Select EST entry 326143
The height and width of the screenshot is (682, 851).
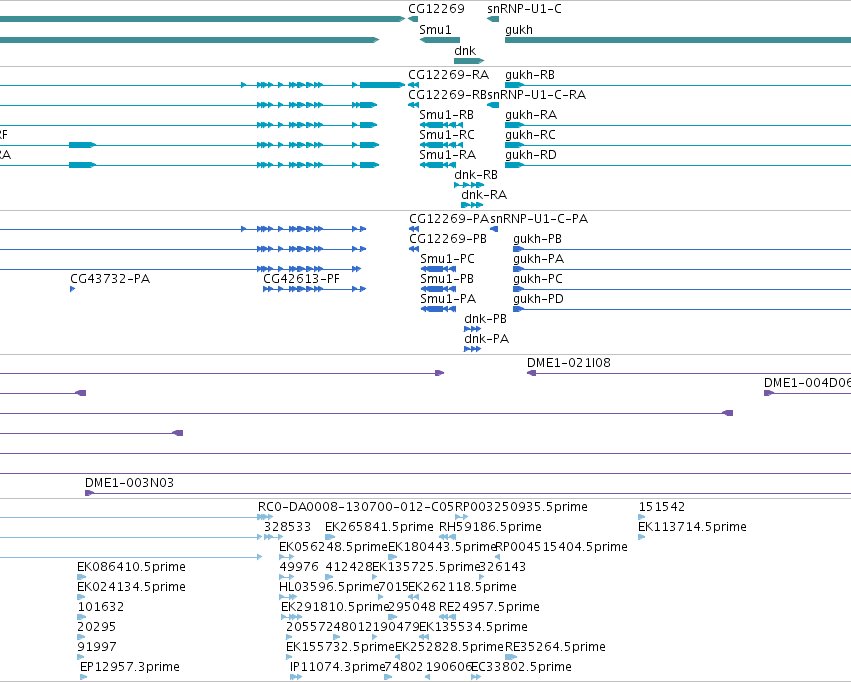click(503, 567)
